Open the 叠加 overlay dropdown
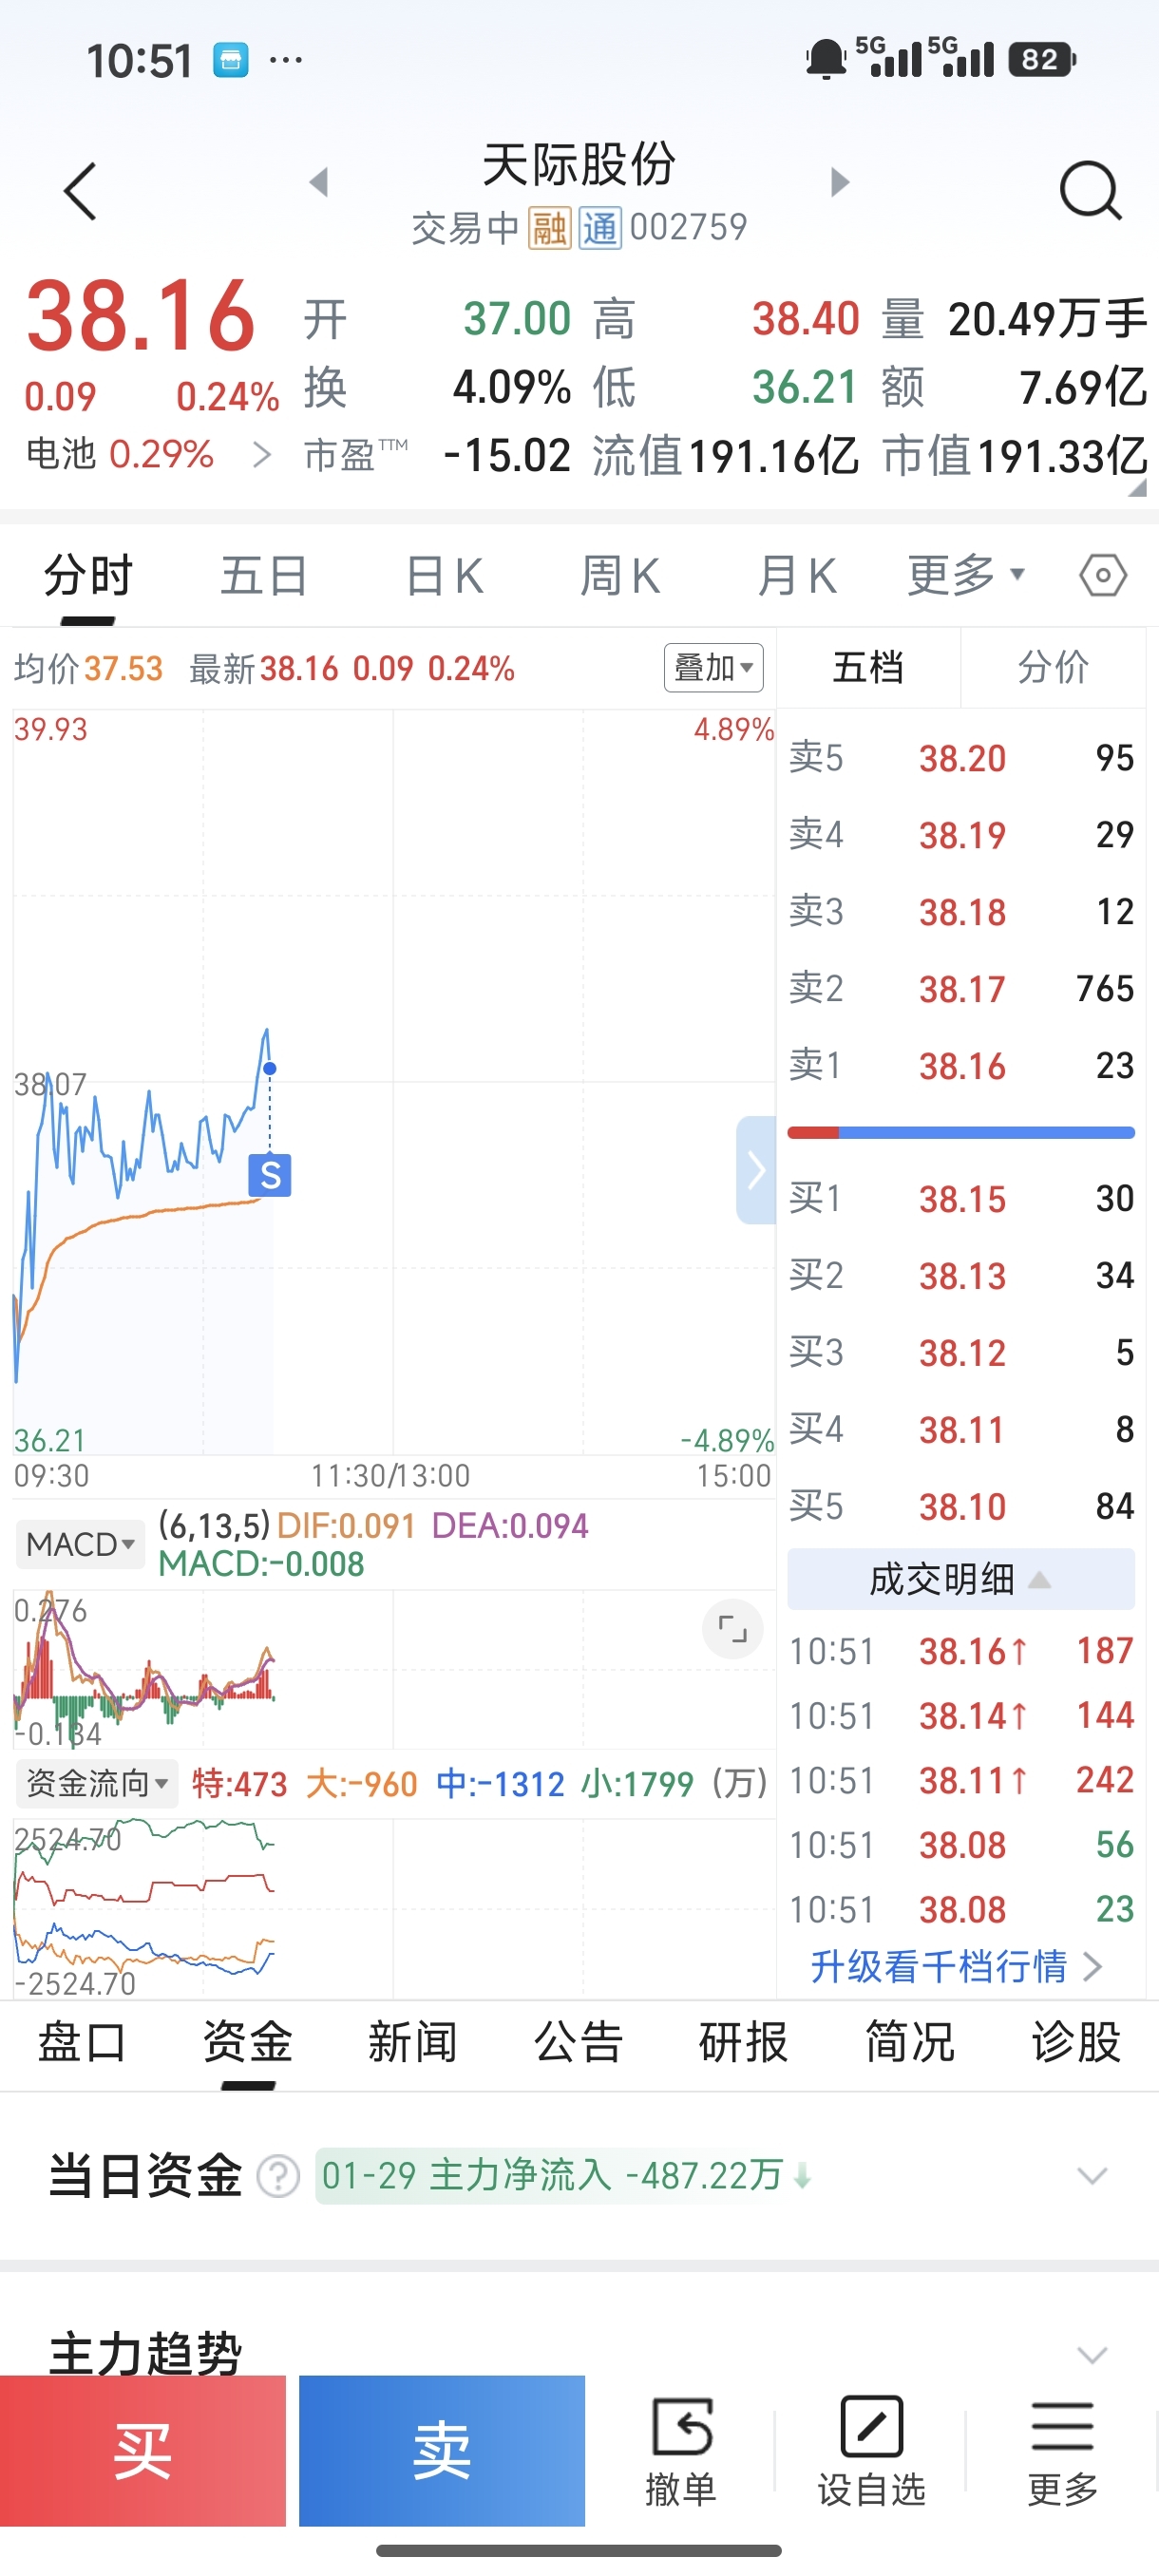Screen dimensions: 1159x2576 [x=713, y=667]
